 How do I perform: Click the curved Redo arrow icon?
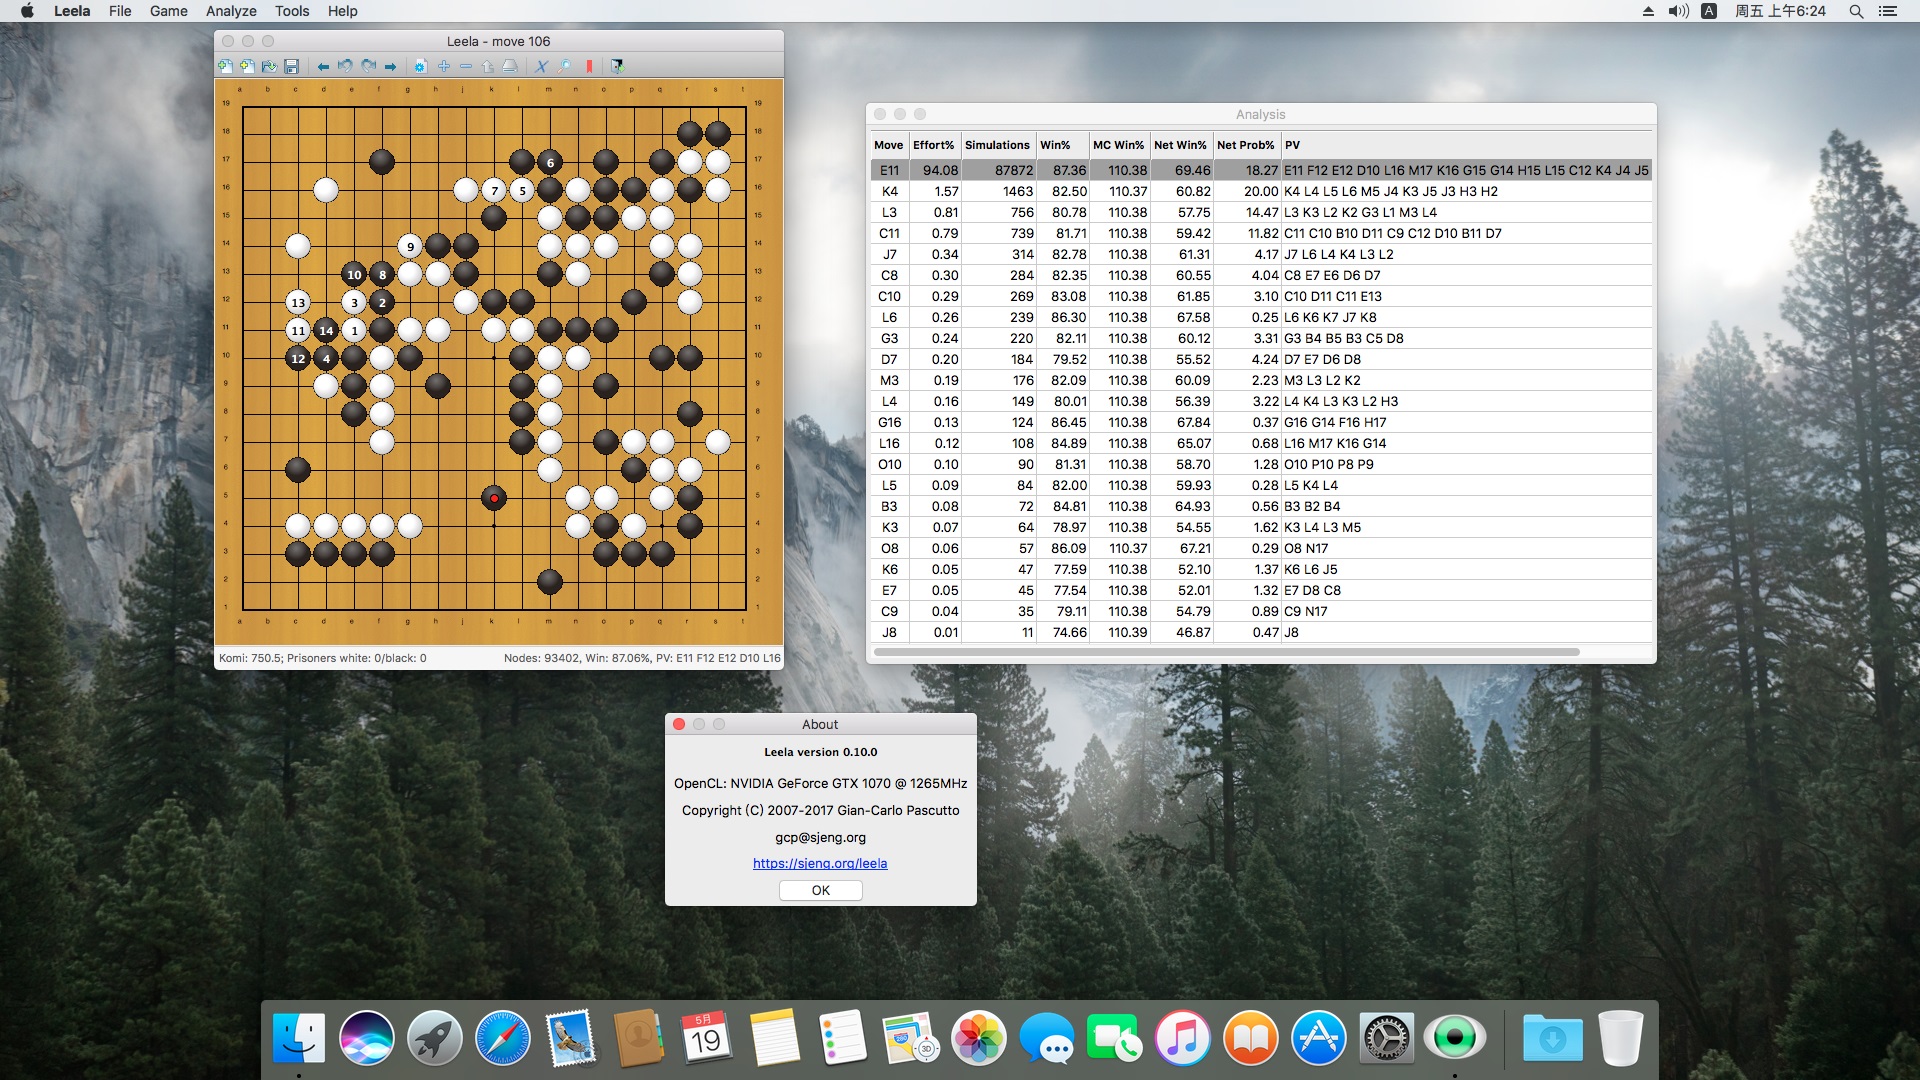(x=368, y=66)
